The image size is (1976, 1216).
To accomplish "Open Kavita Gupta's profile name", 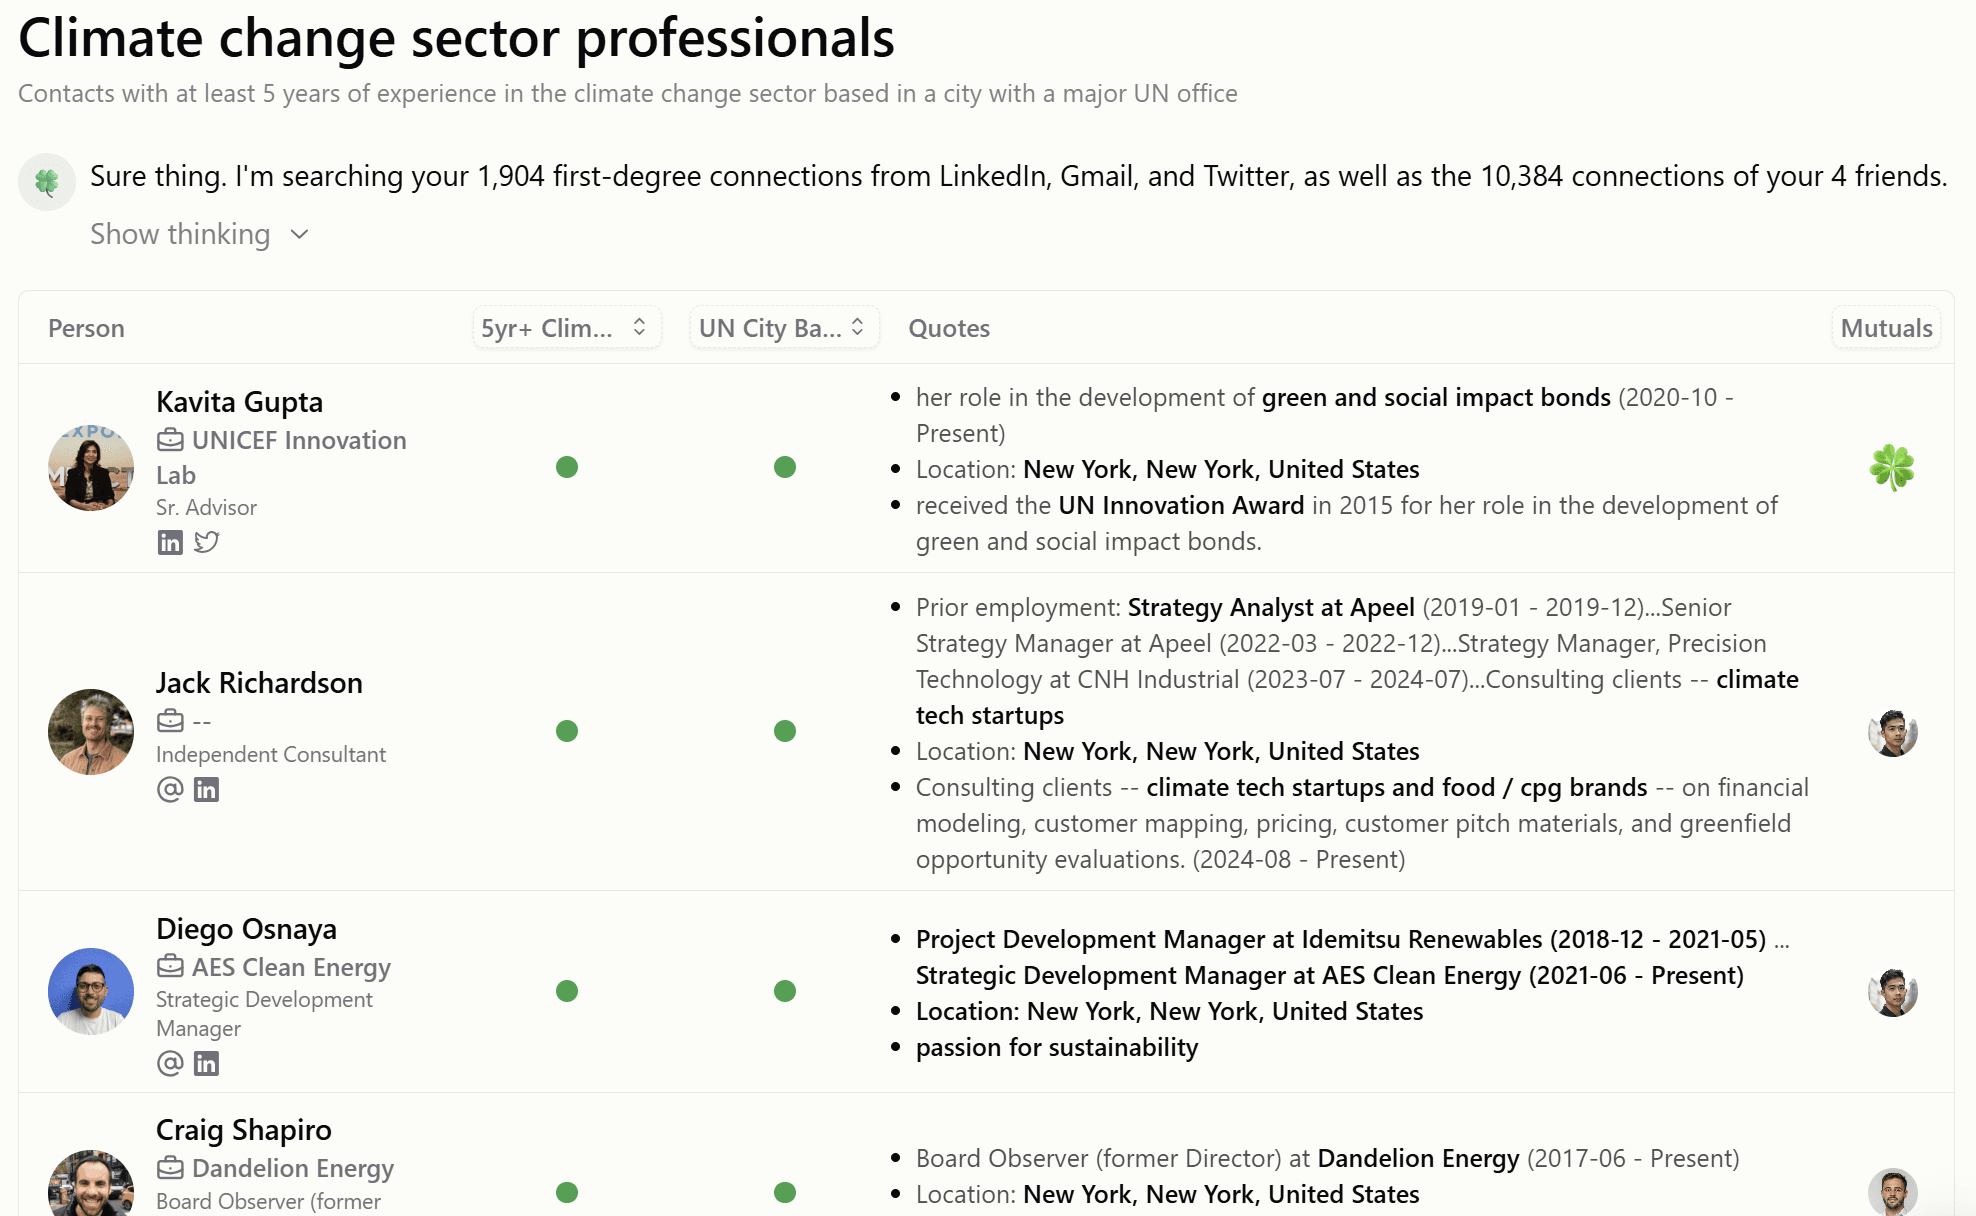I will pos(239,402).
